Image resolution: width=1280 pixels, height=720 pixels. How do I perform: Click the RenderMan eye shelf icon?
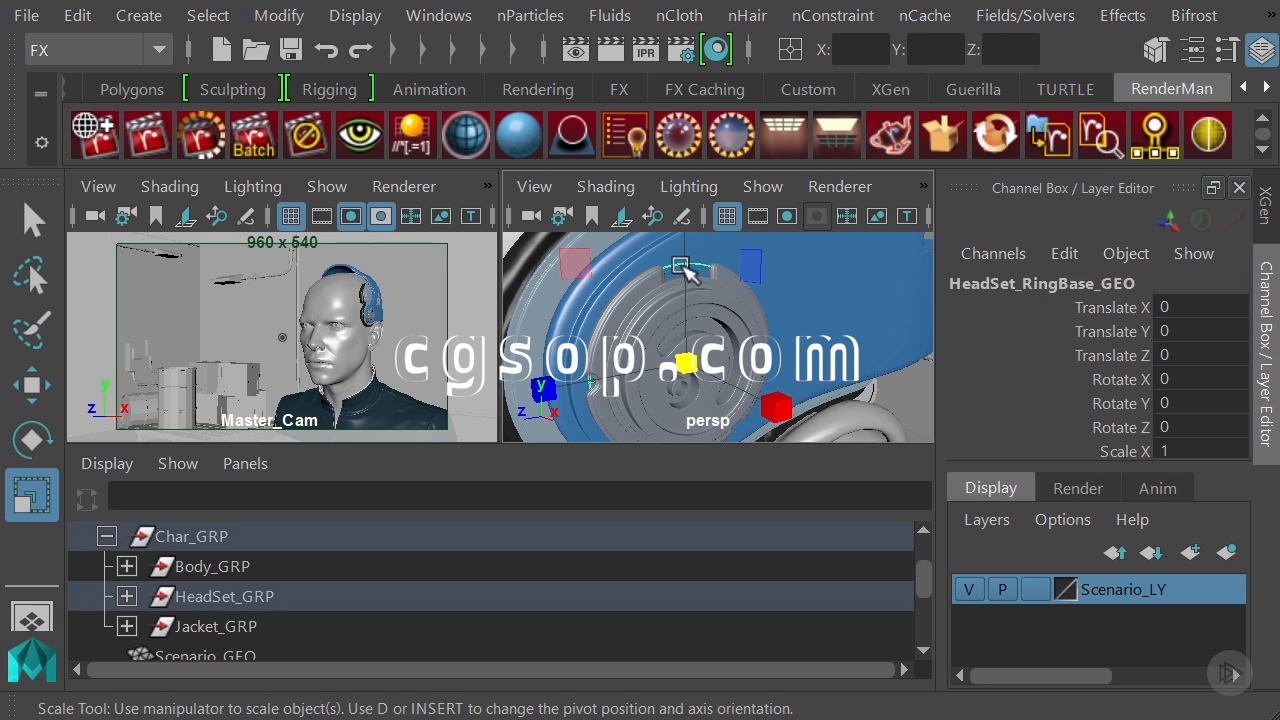(359, 135)
